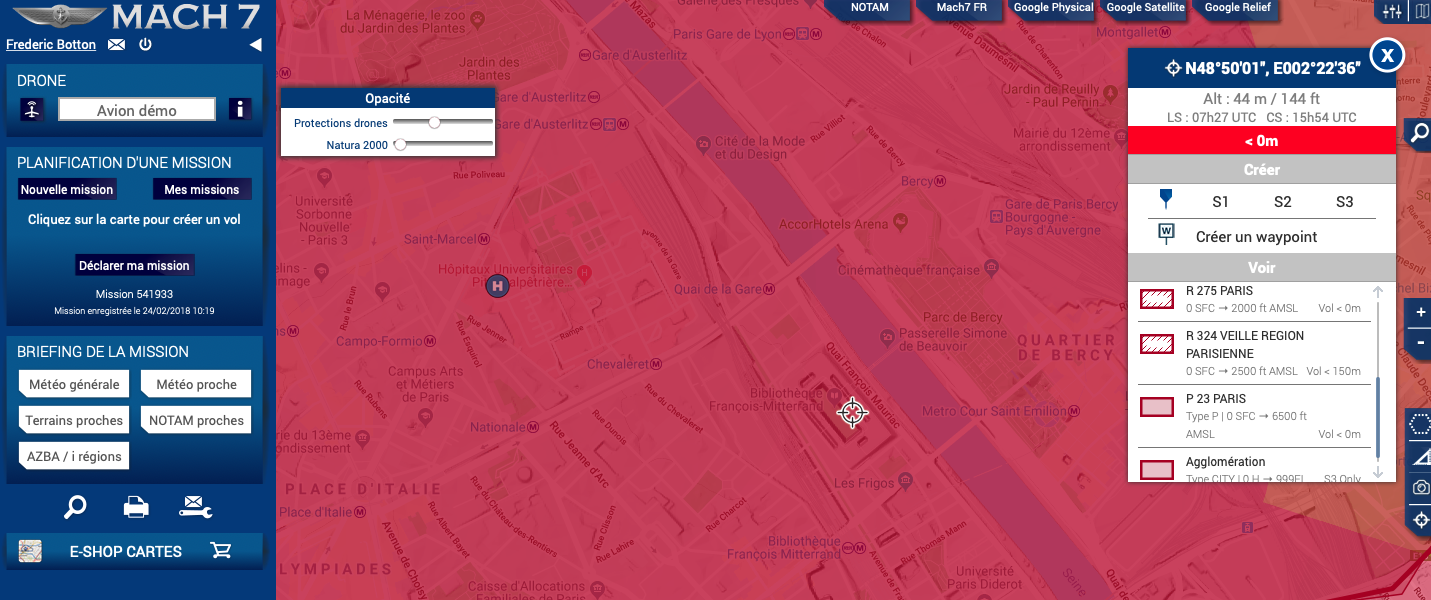Open Terrains proches briefing
1431x600 pixels.
tap(74, 420)
